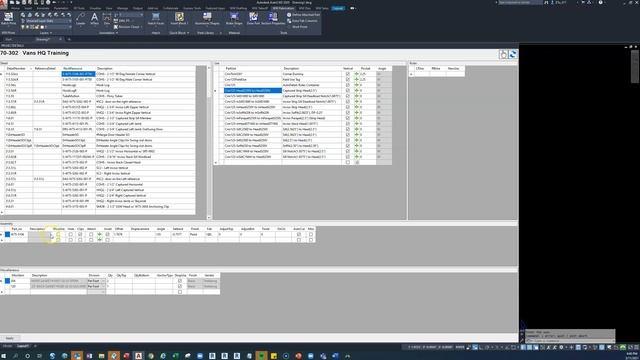Click Define Attached Part tool

(x=303, y=15)
